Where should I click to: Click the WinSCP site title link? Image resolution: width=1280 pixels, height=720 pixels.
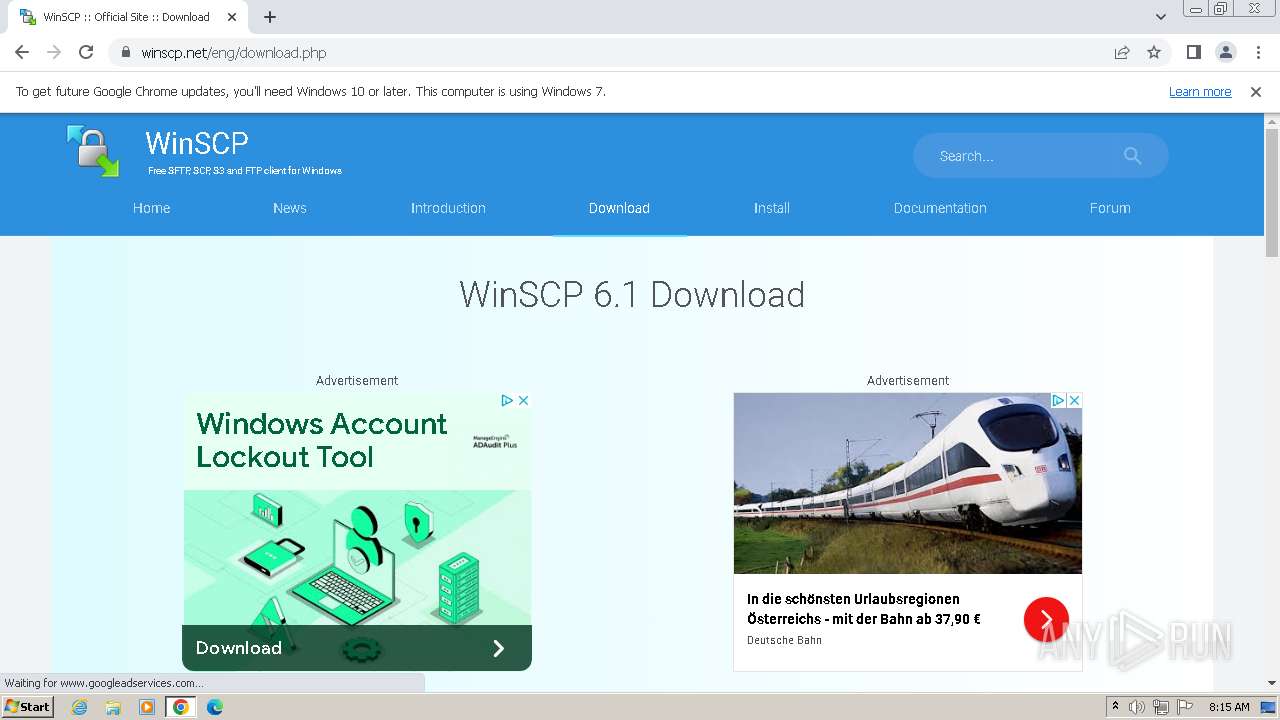[197, 143]
